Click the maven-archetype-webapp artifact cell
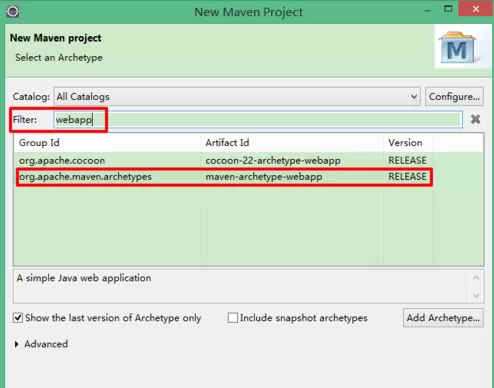This screenshot has width=494, height=388. 264,177
